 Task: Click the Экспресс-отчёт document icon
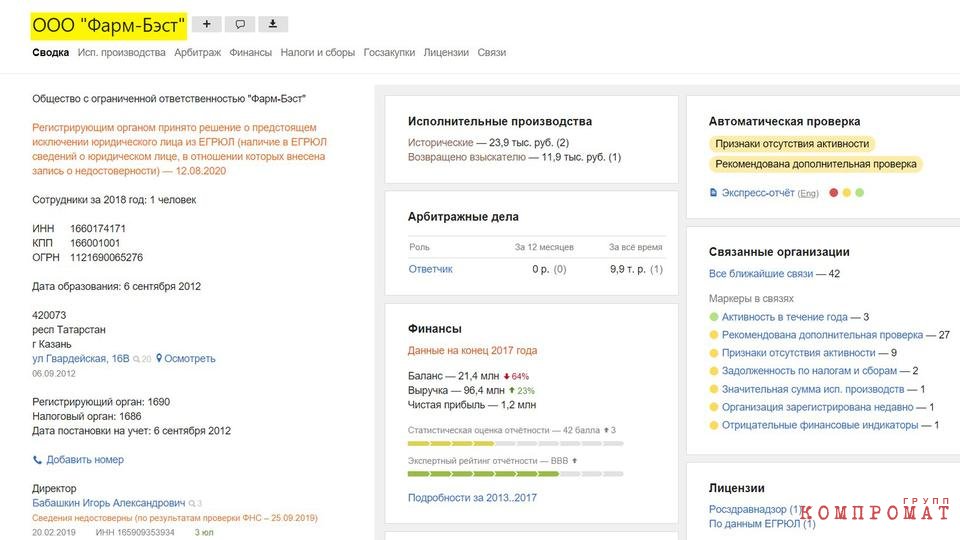(x=713, y=193)
